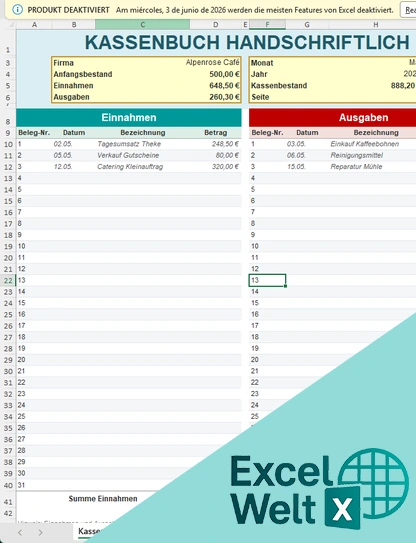Select column C header
The height and width of the screenshot is (543, 416).
pos(142,25)
